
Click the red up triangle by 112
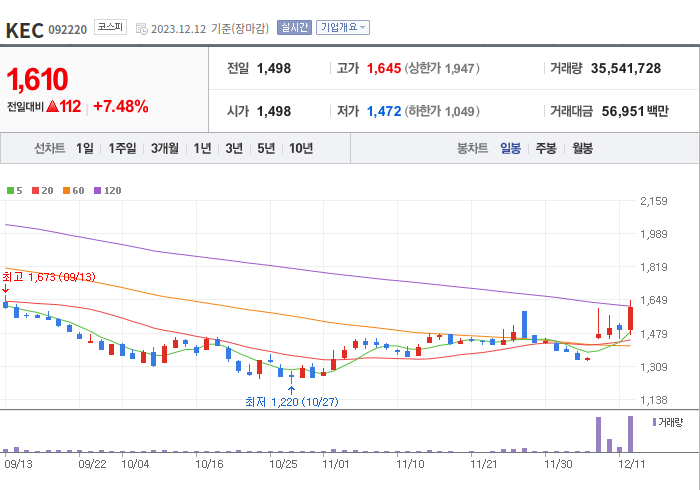[52, 106]
